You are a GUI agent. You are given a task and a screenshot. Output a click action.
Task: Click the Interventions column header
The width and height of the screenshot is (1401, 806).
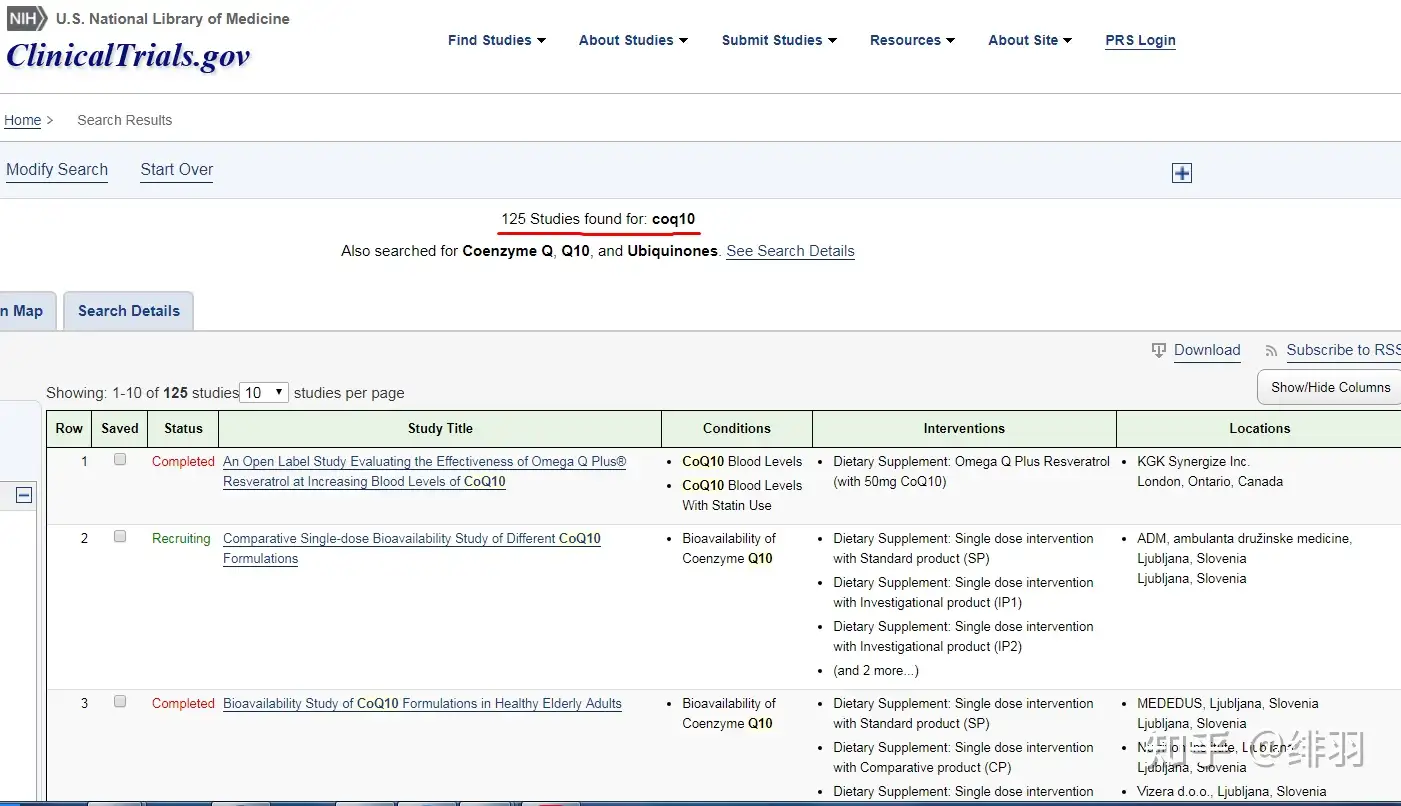(x=964, y=428)
